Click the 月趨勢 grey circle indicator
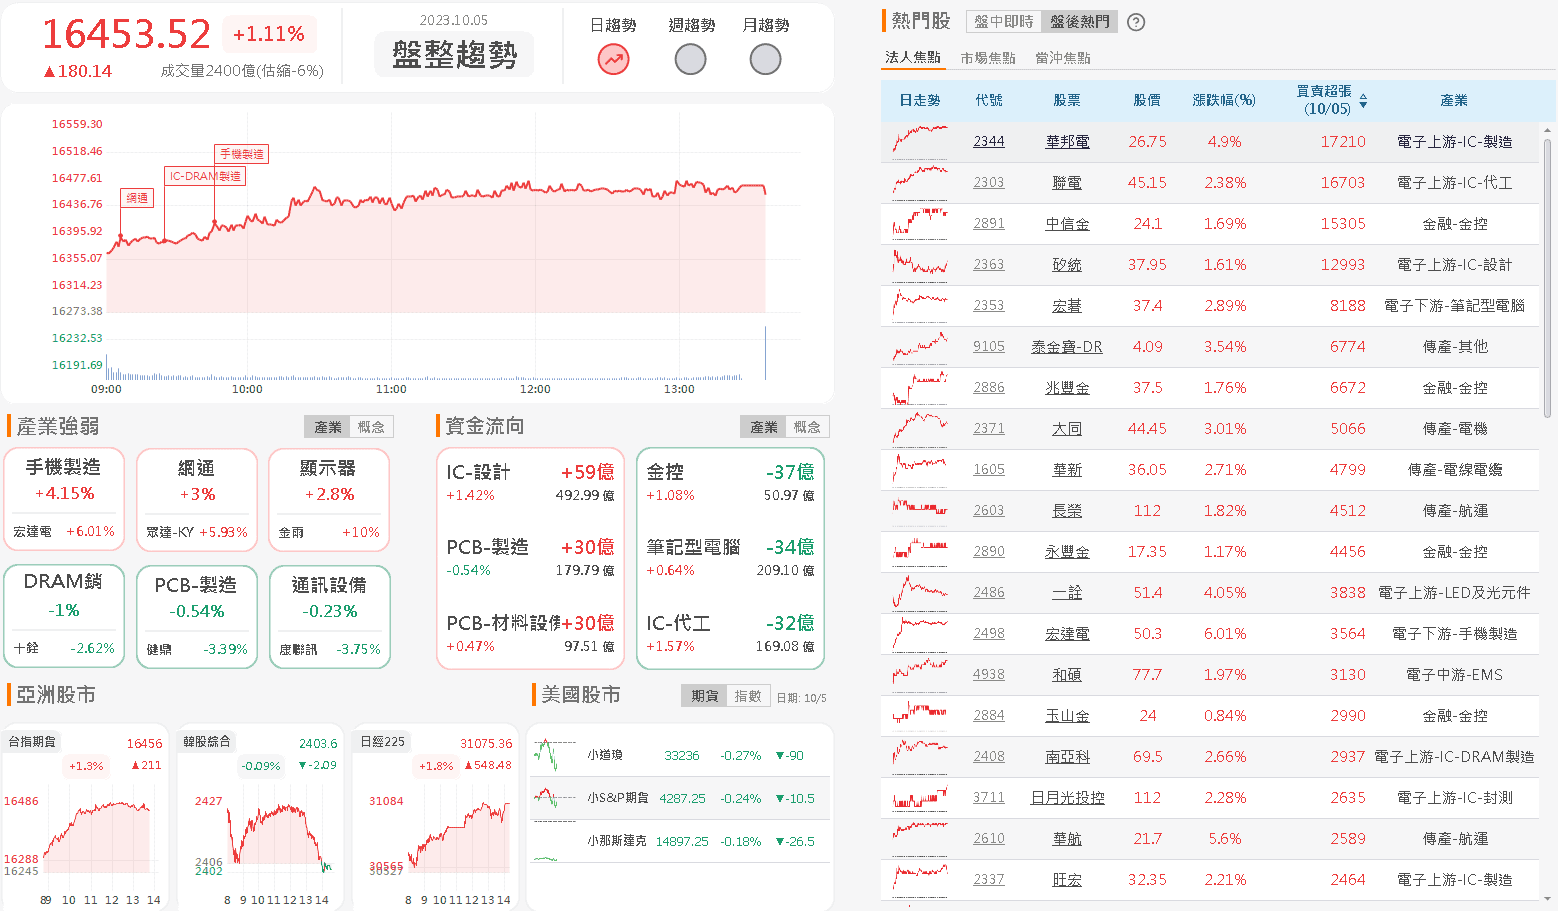 pyautogui.click(x=765, y=60)
